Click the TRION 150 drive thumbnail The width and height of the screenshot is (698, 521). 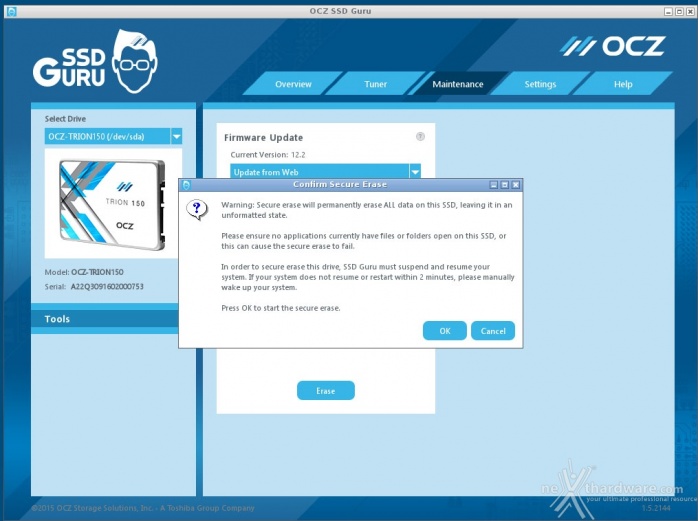113,204
